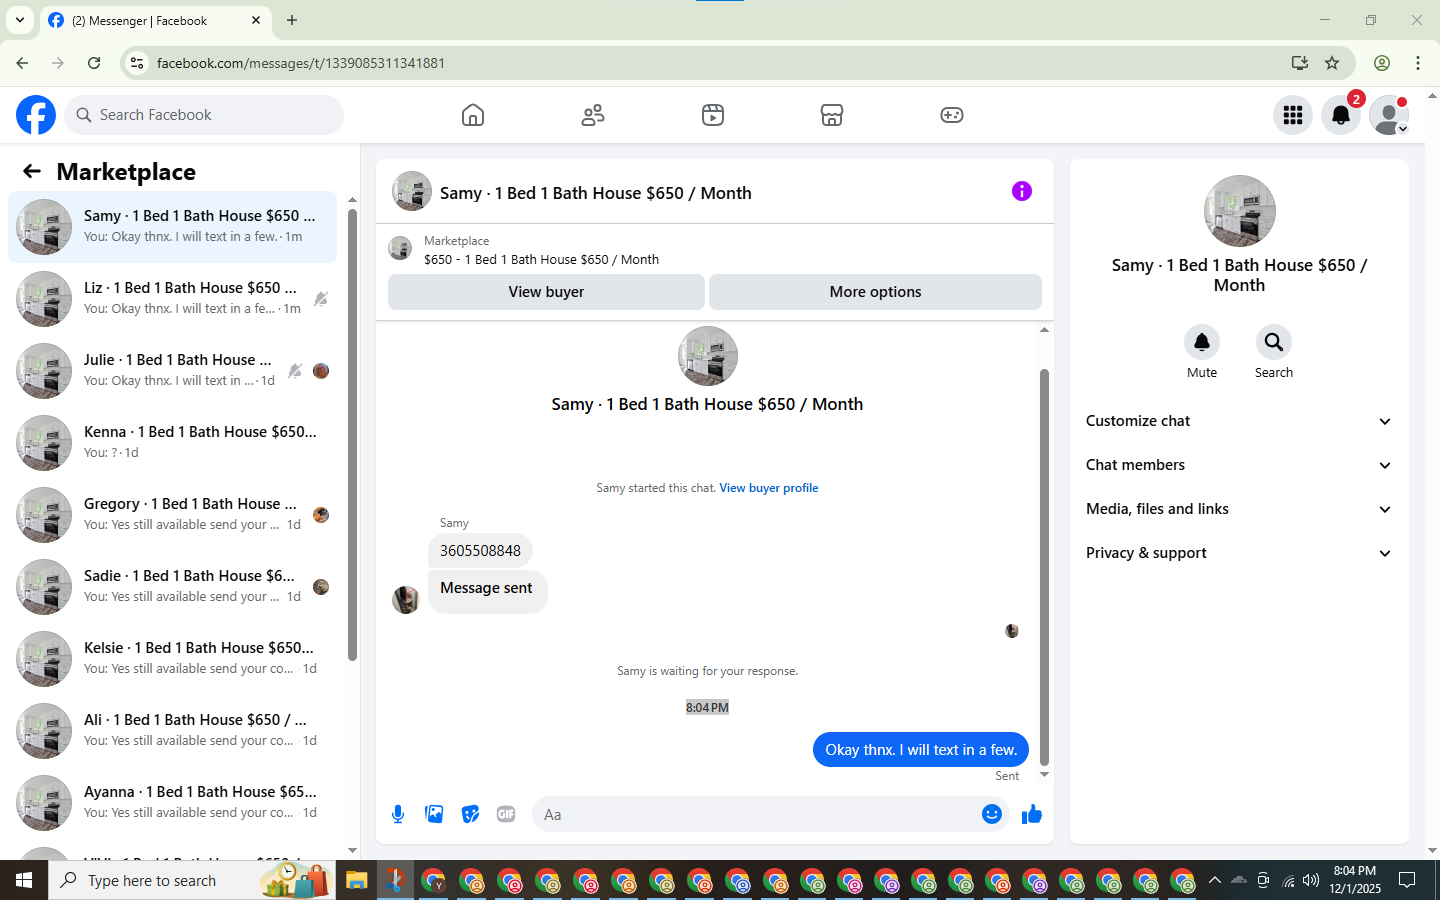This screenshot has width=1440, height=900.
Task: Open a new browser tab
Action: pyautogui.click(x=292, y=20)
